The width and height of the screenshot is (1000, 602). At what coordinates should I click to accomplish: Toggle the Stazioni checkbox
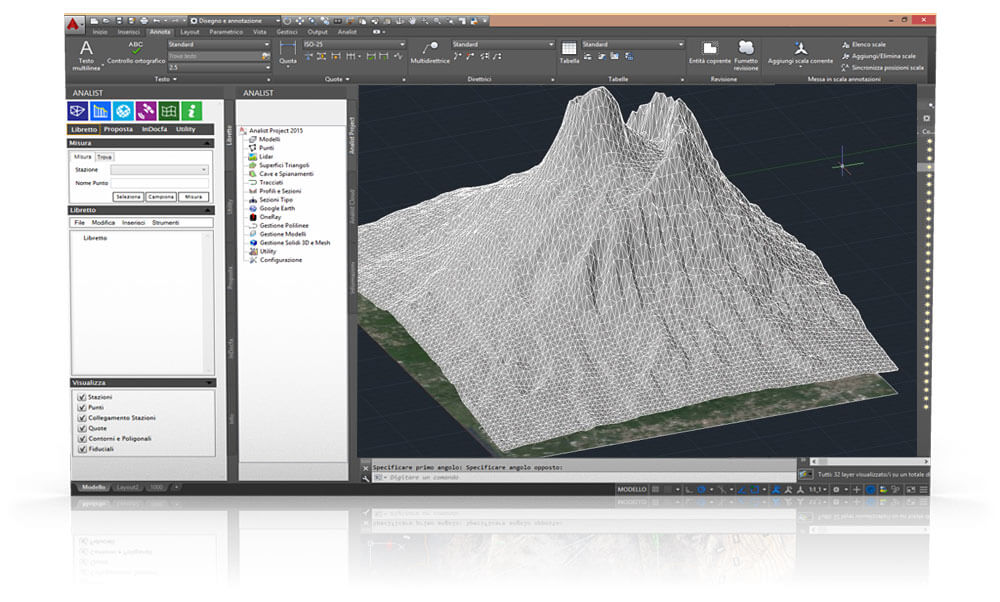click(82, 397)
